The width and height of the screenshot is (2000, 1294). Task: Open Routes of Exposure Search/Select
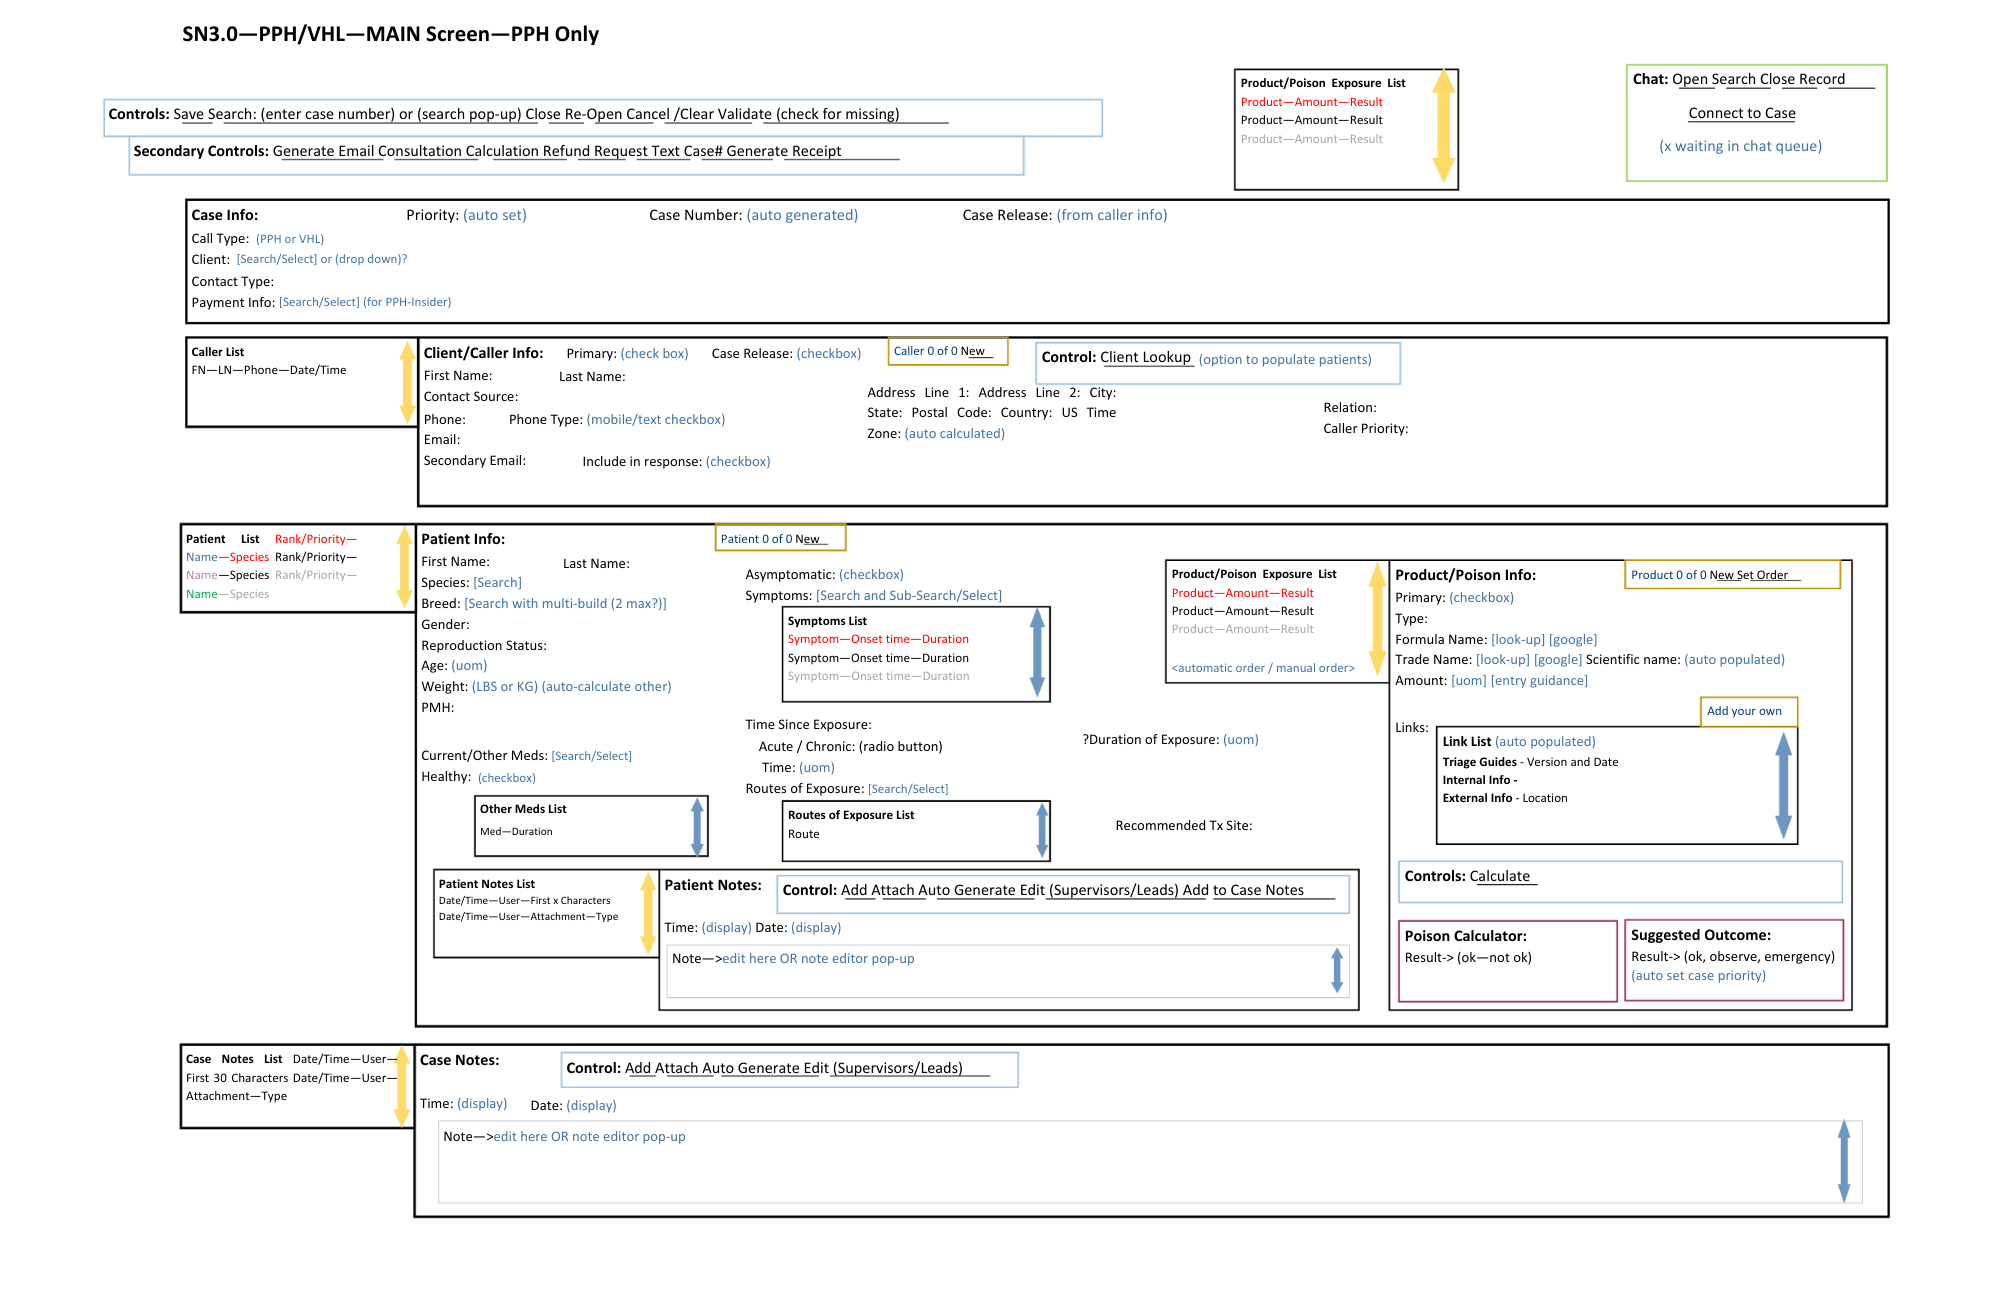(908, 789)
